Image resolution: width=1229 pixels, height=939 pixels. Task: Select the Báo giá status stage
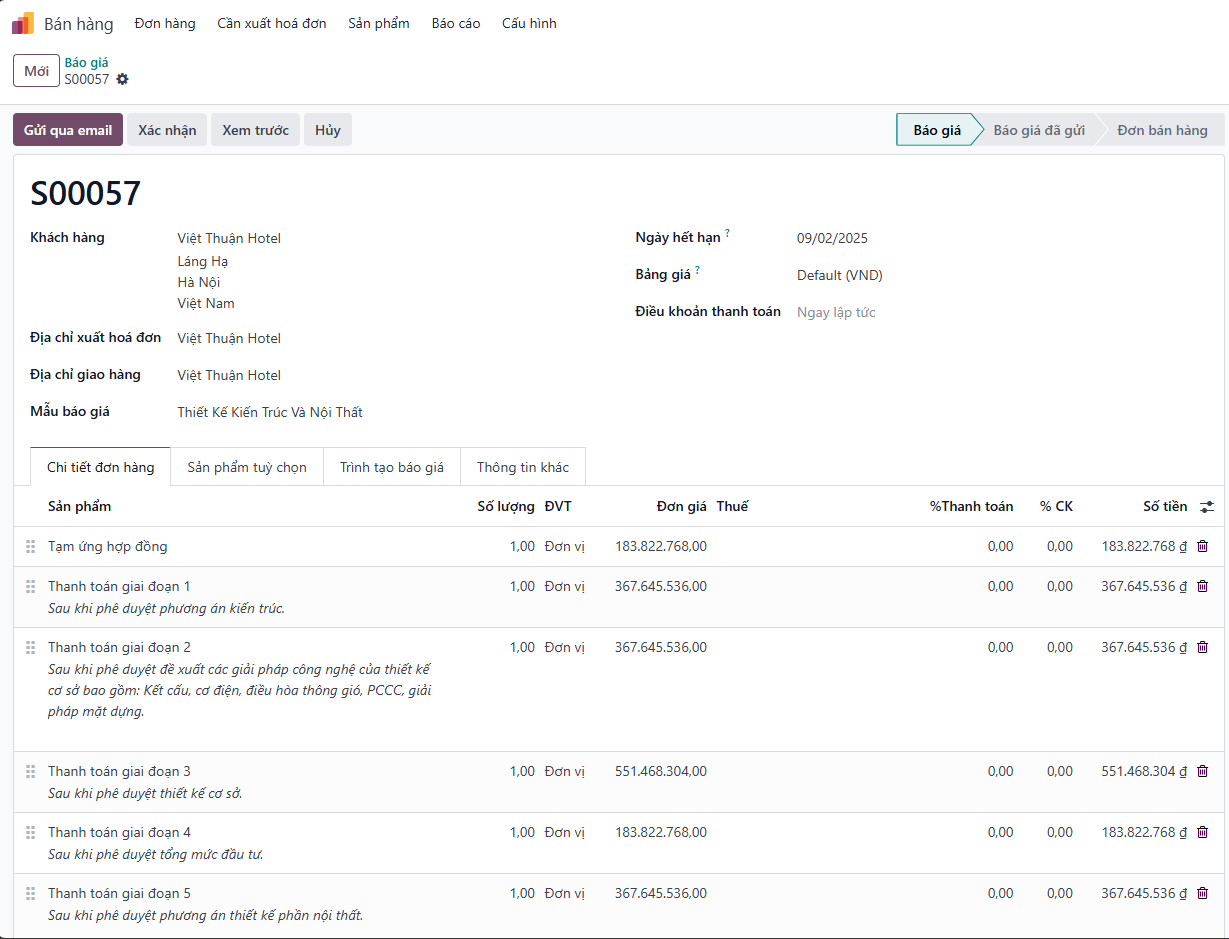click(936, 130)
